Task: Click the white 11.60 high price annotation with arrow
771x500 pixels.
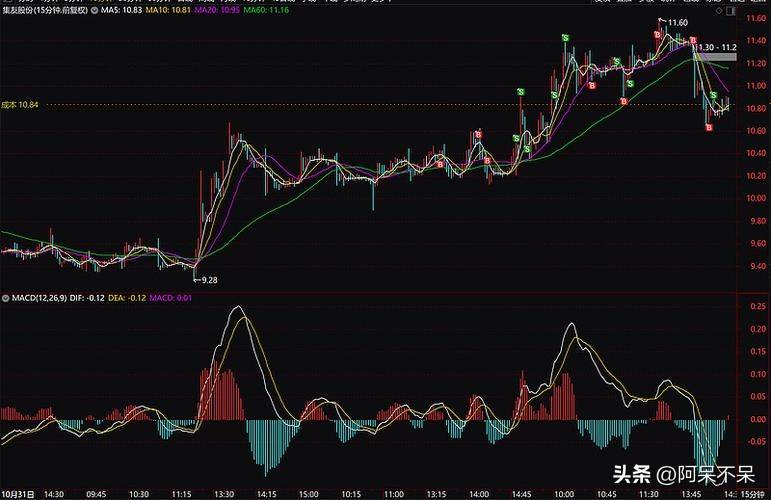Action: point(674,22)
